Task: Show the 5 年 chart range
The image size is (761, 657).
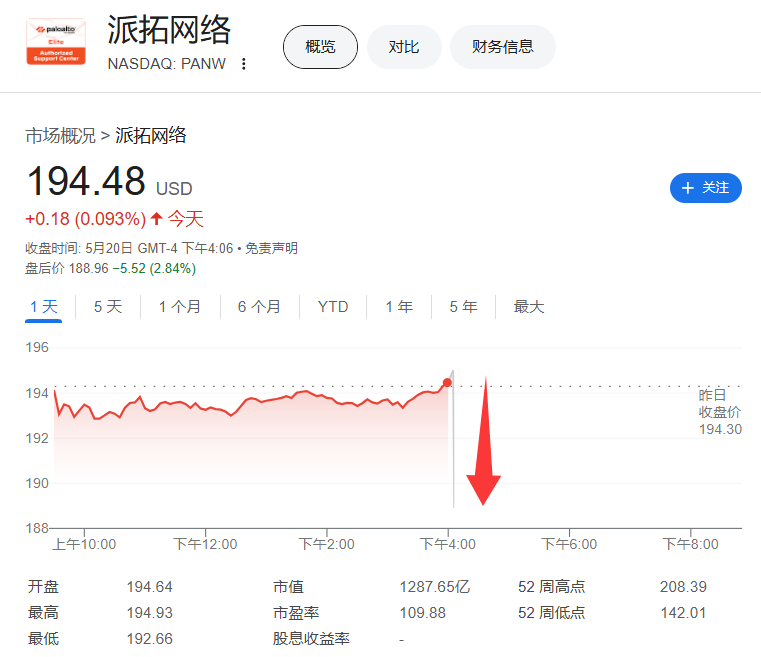Action: [x=463, y=307]
